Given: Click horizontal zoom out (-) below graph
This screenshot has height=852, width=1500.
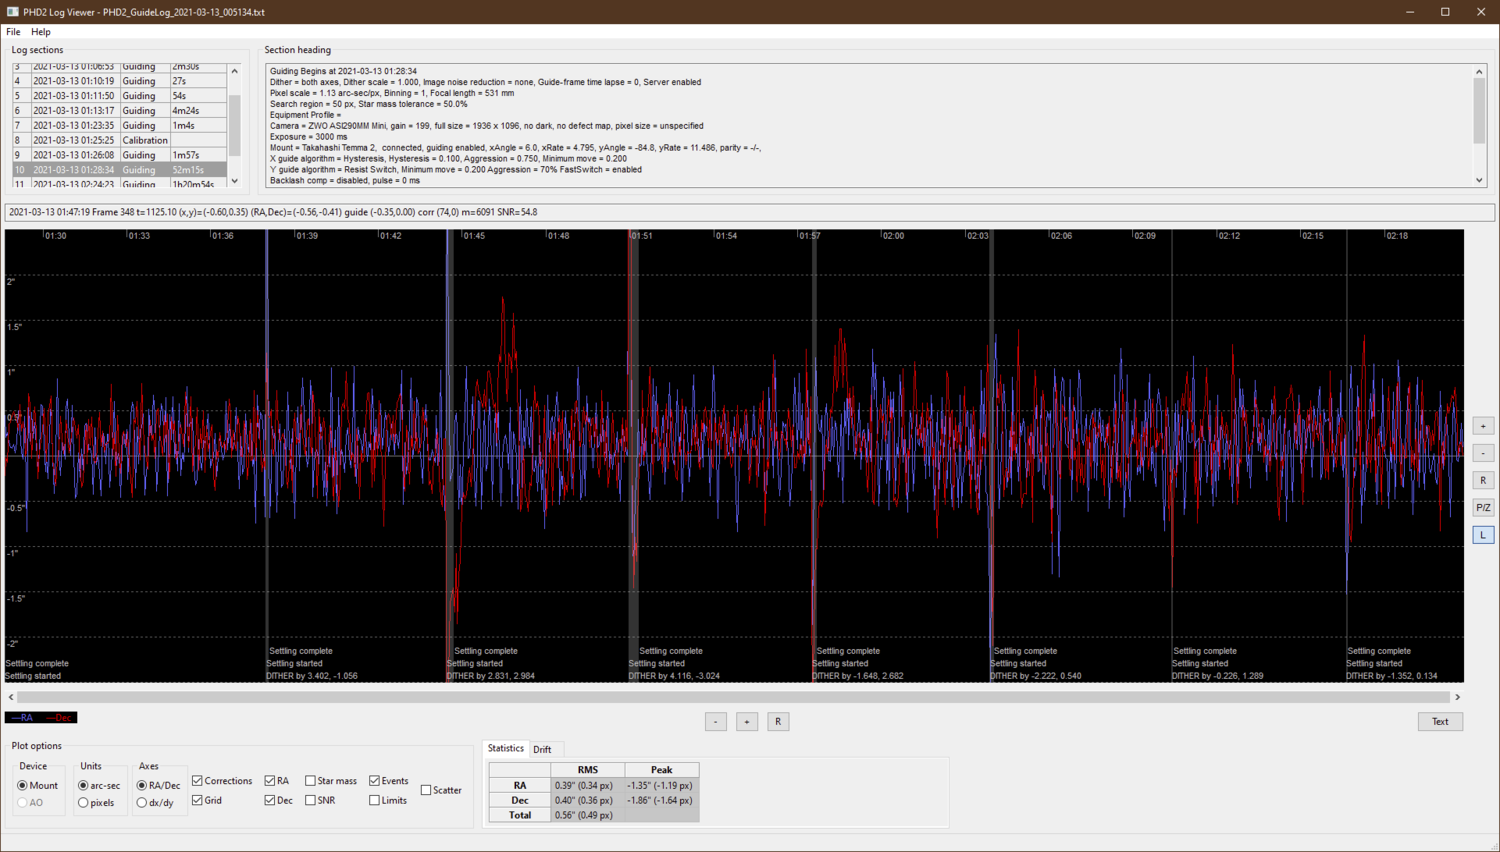Looking at the screenshot, I should (715, 722).
